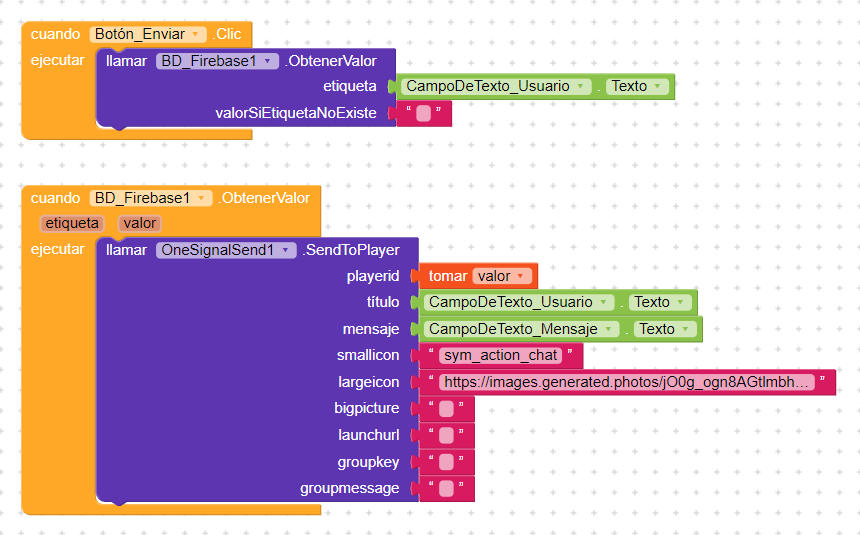Edit the sym_action_chat text value
The width and height of the screenshot is (860, 535).
(500, 356)
